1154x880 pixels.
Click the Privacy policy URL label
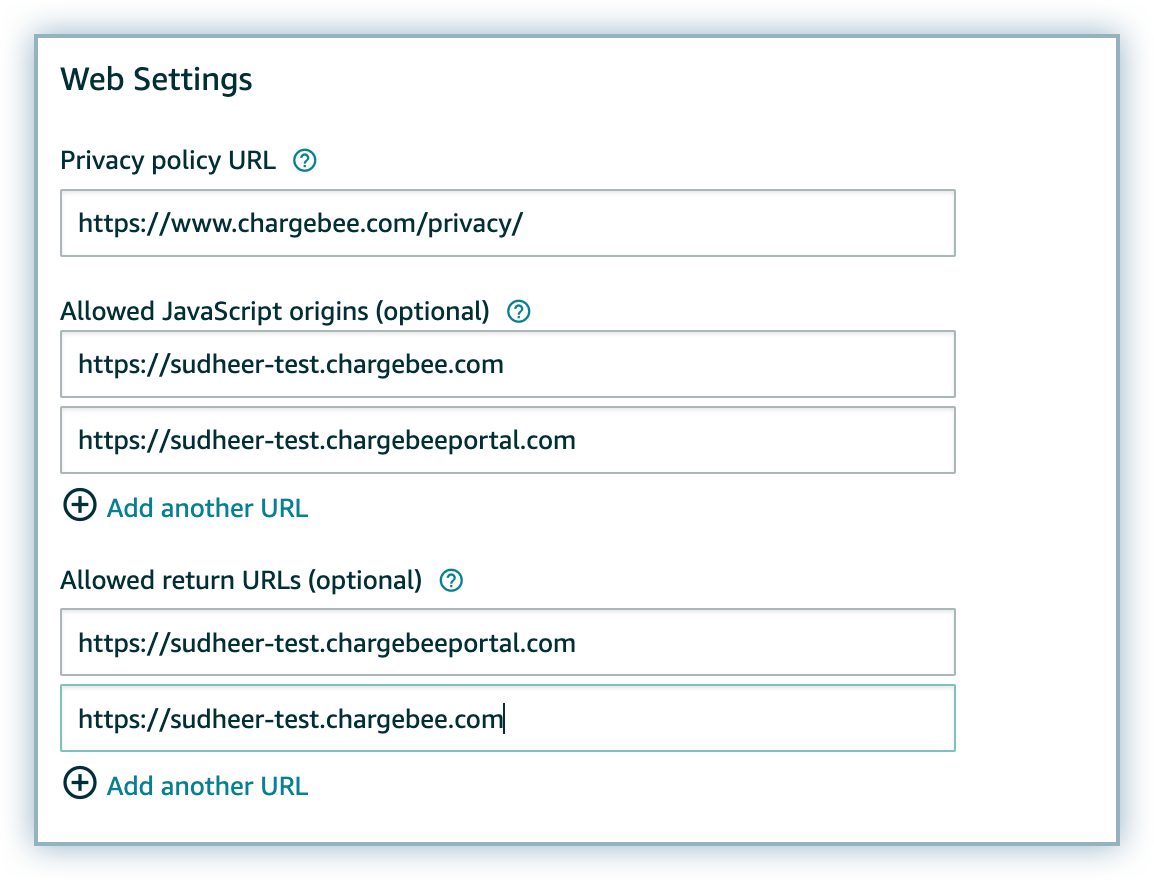click(168, 160)
